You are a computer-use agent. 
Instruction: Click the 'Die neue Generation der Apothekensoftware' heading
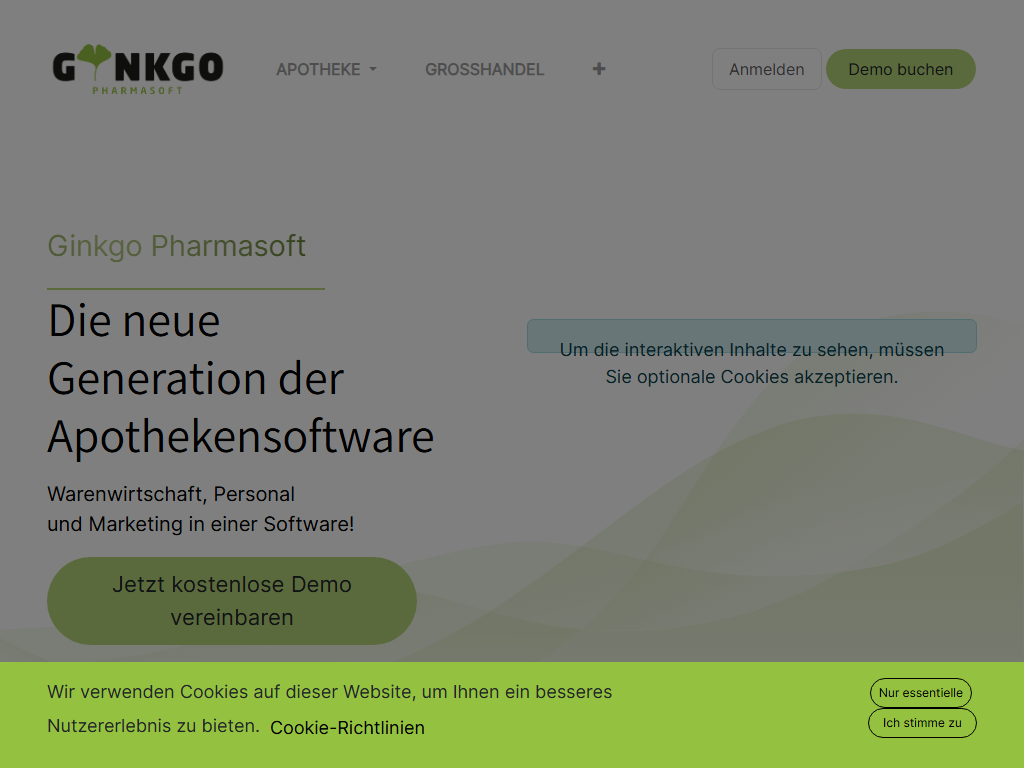point(241,379)
